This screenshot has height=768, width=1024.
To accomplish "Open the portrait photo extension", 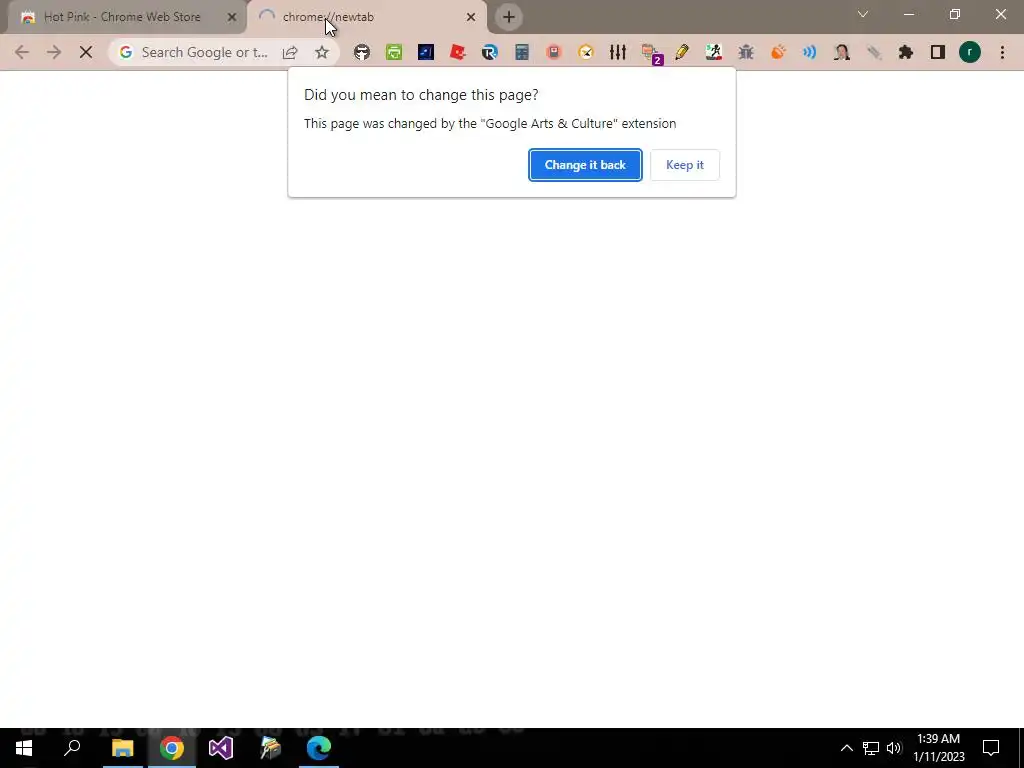I will click(842, 52).
